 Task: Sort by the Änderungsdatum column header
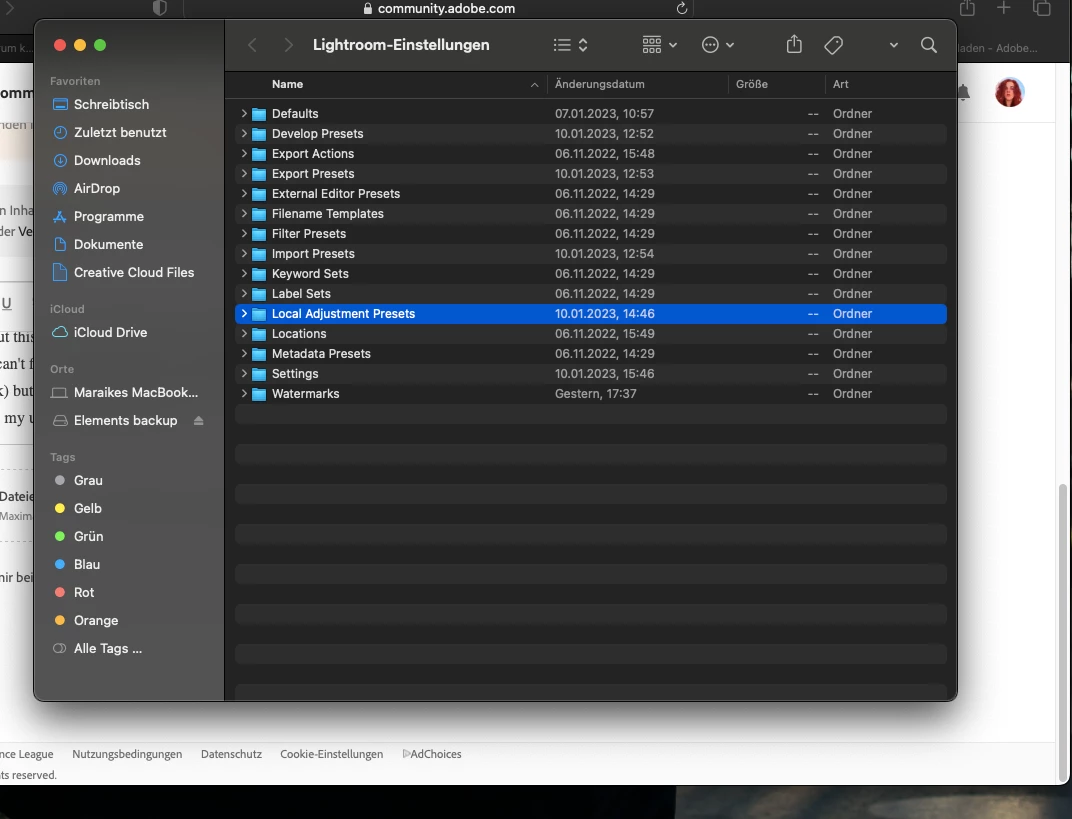coord(600,84)
